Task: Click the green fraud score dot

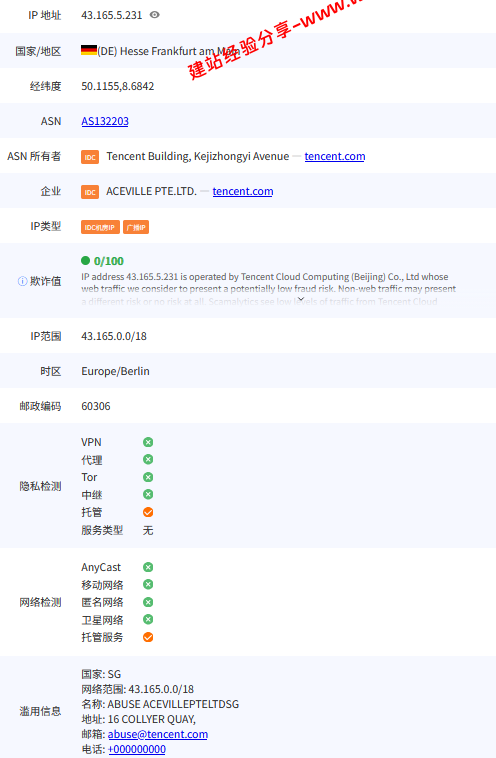Action: [86, 261]
